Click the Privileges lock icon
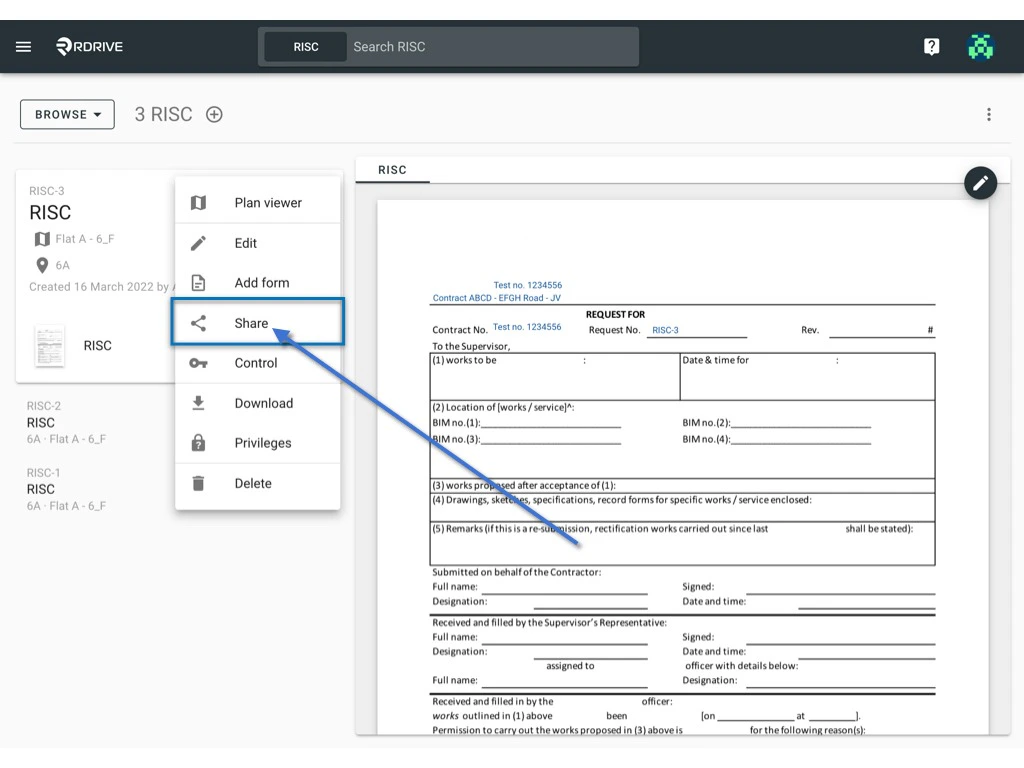Screen dimensions: 1024x768 199,442
